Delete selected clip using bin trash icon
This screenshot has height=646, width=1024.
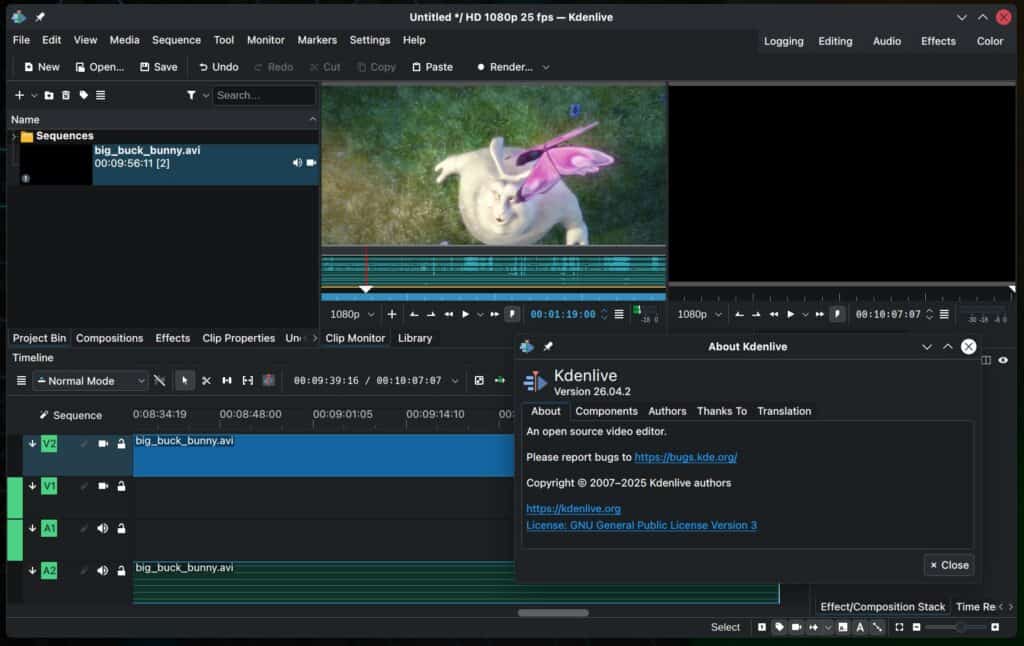tap(66, 95)
